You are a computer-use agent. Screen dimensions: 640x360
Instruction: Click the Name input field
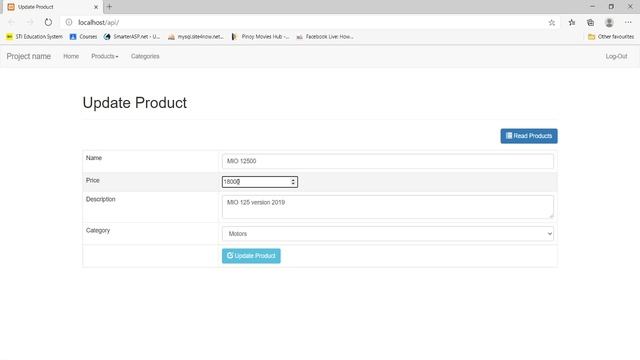[388, 161]
